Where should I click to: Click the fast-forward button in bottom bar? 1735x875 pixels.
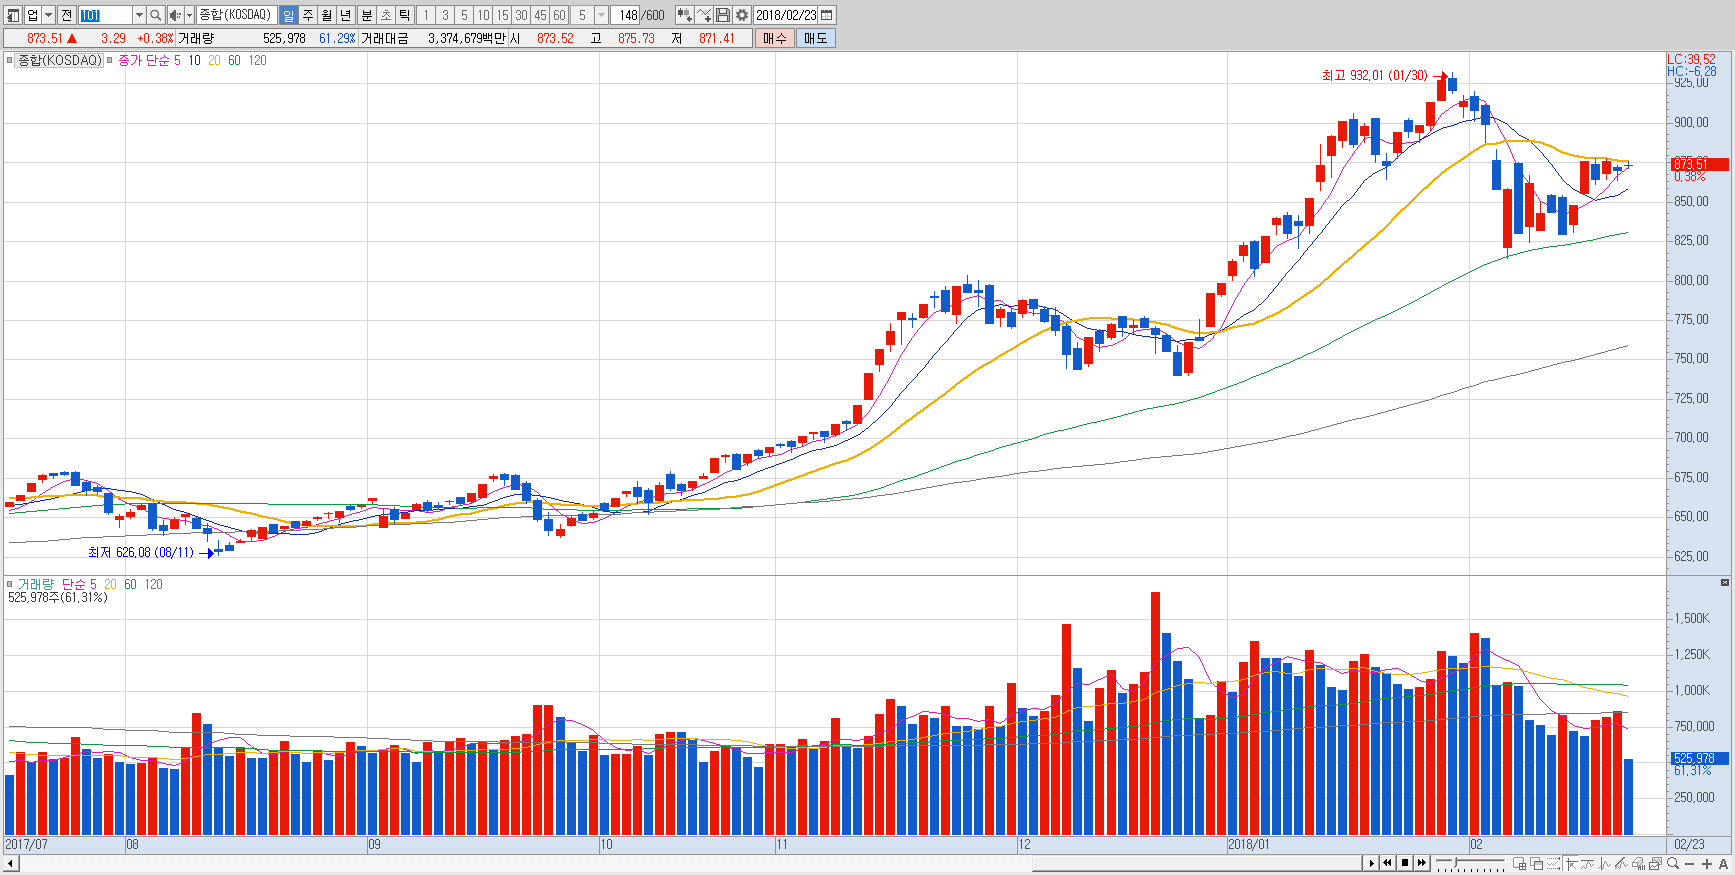click(1421, 863)
